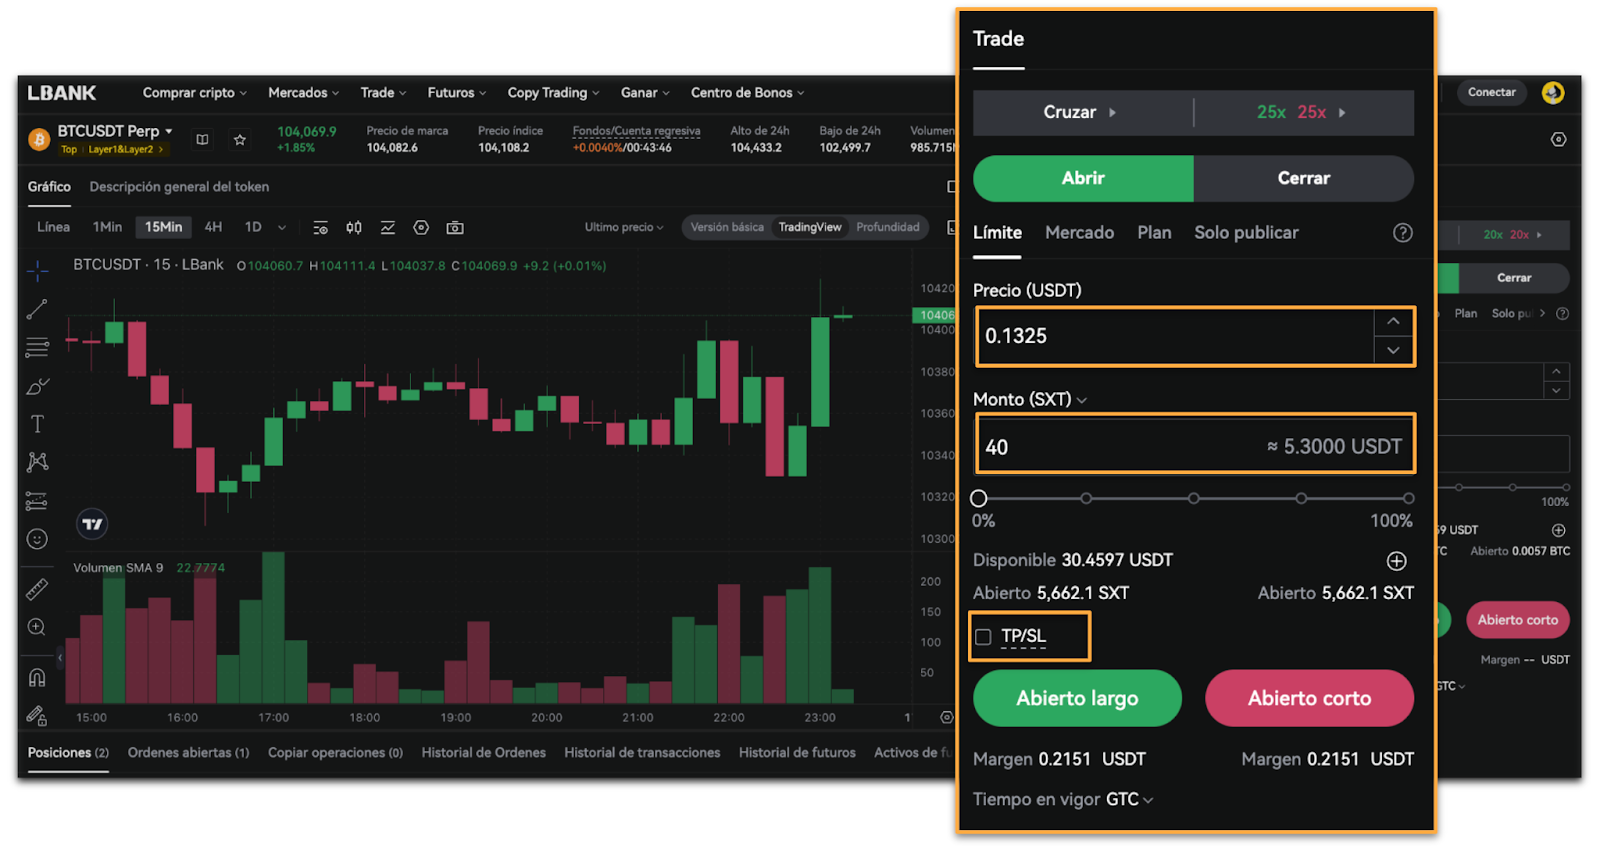1600x848 pixels.
Task: Open the Copy Trading dropdown
Action: [553, 93]
